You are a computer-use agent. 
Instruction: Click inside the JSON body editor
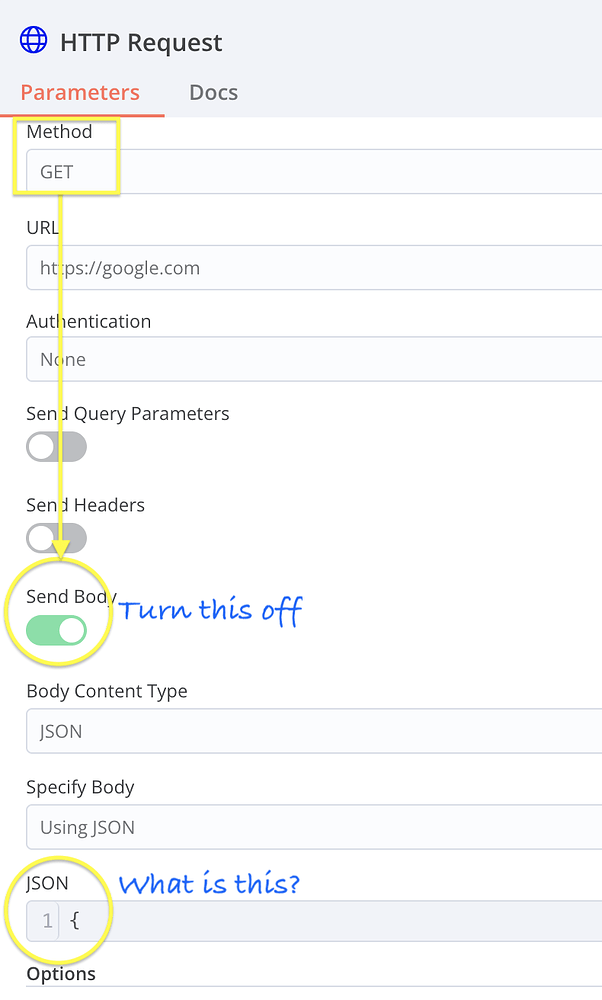click(300, 921)
